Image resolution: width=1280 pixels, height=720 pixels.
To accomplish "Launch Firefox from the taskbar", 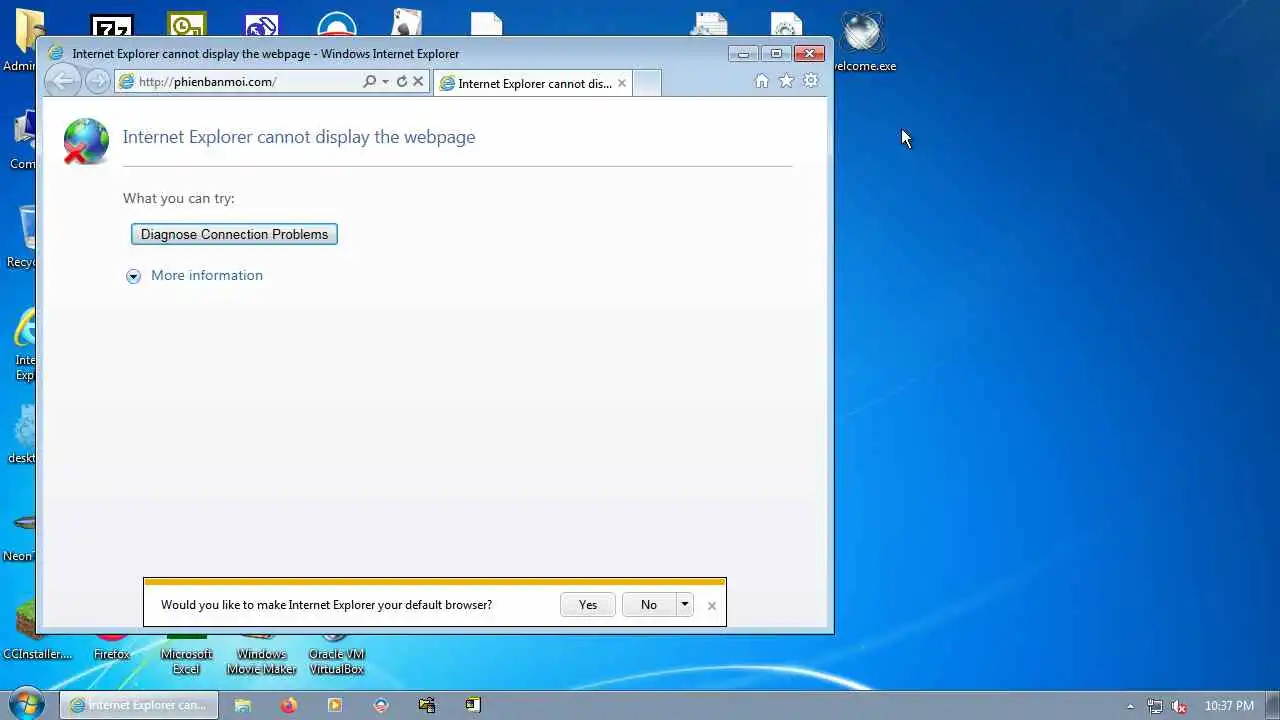I will [289, 705].
